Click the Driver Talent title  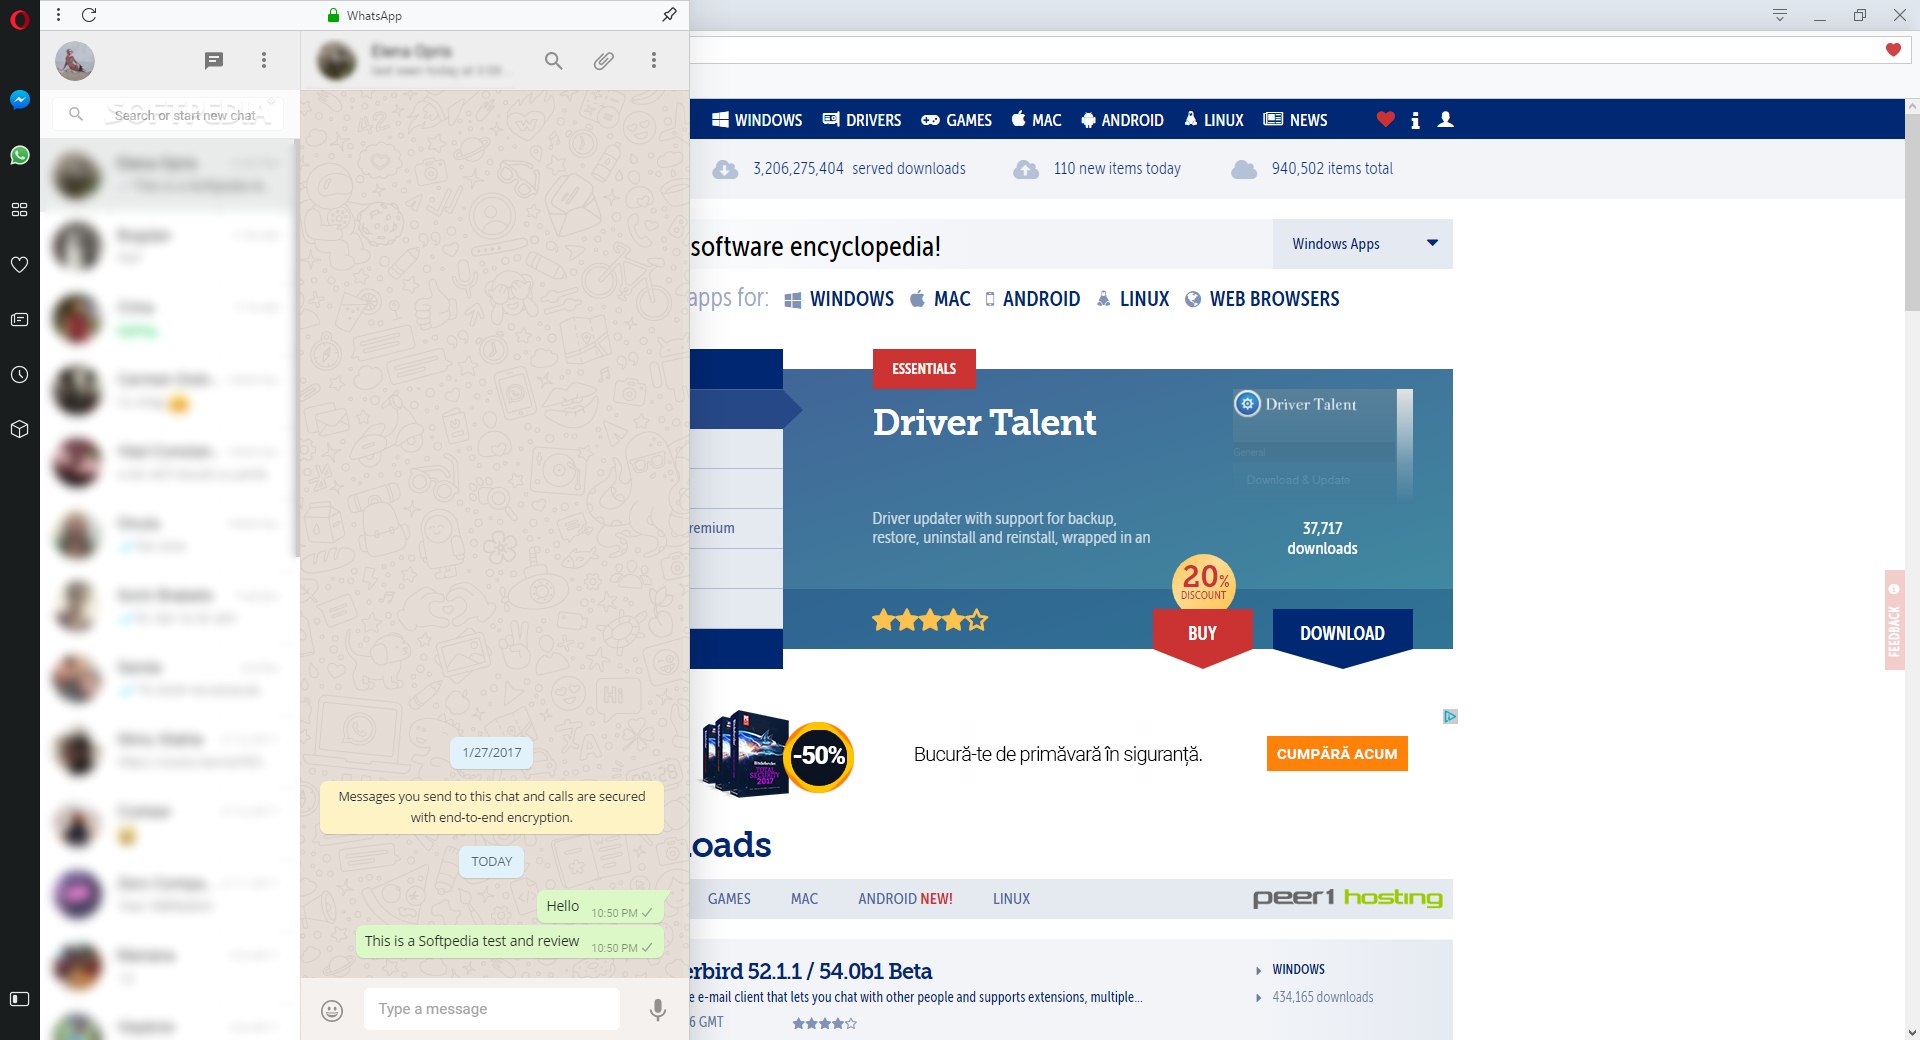[x=984, y=422]
